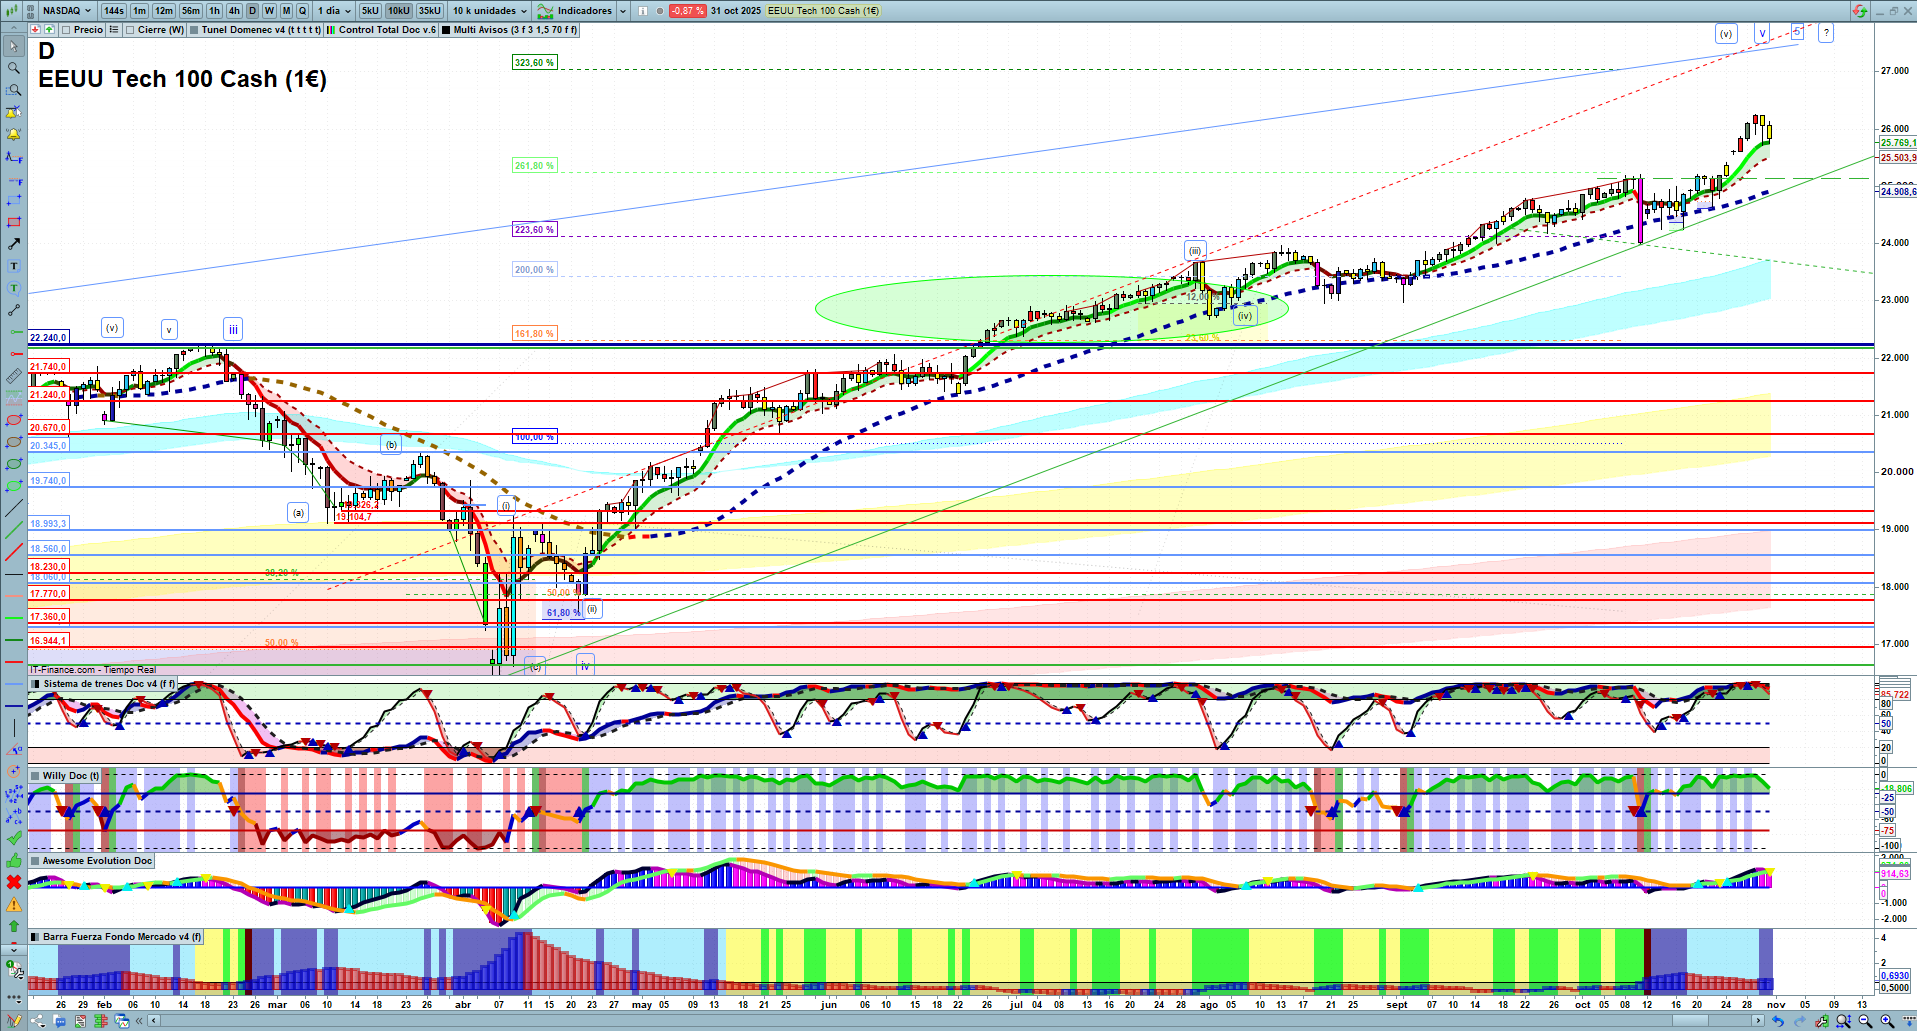
Task: Select the magnifier zoom tool
Action: pos(14,68)
